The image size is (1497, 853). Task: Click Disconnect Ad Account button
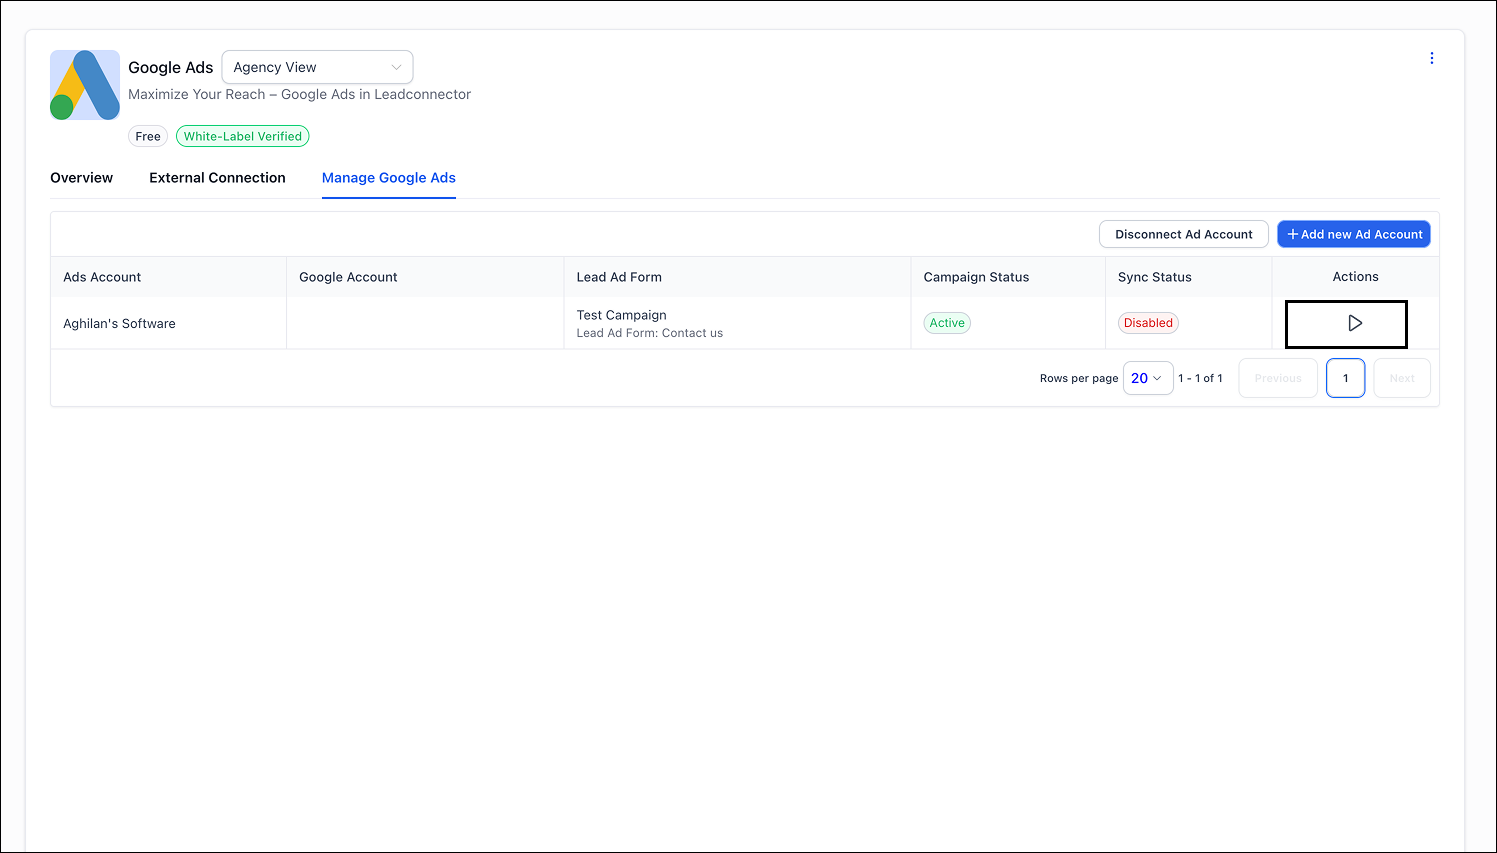1184,234
